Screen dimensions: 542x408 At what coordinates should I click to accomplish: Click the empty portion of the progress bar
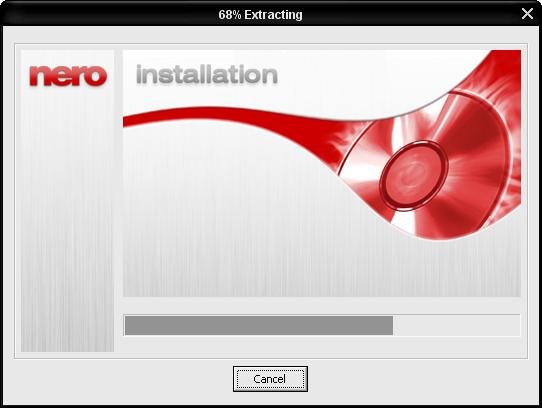click(456, 325)
